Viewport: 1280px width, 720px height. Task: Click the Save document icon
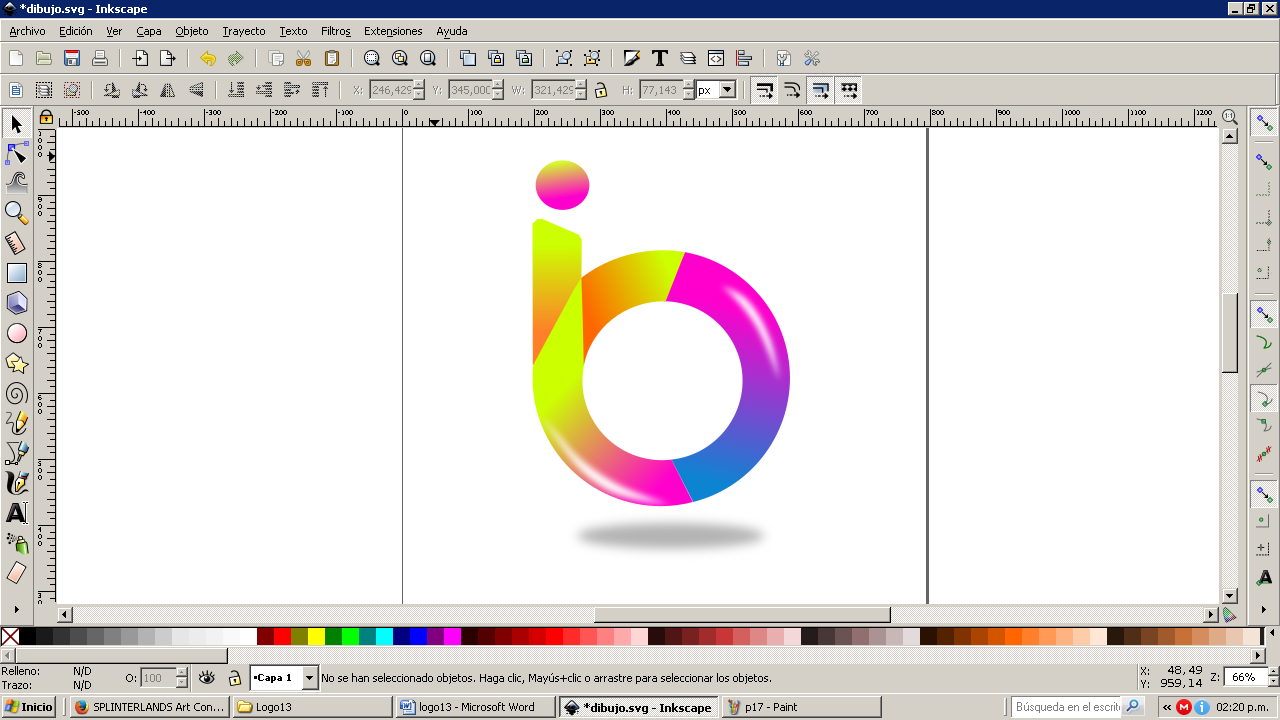click(x=72, y=59)
